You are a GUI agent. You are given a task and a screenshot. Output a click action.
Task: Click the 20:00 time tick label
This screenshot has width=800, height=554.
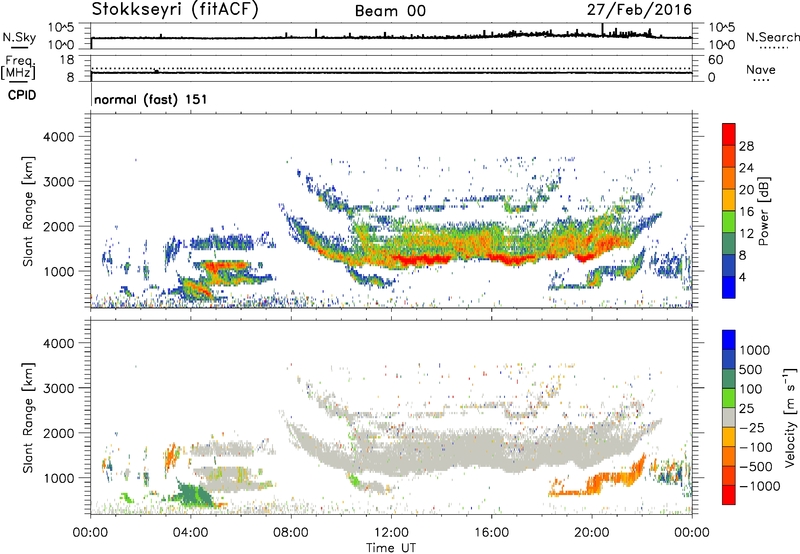click(x=592, y=533)
